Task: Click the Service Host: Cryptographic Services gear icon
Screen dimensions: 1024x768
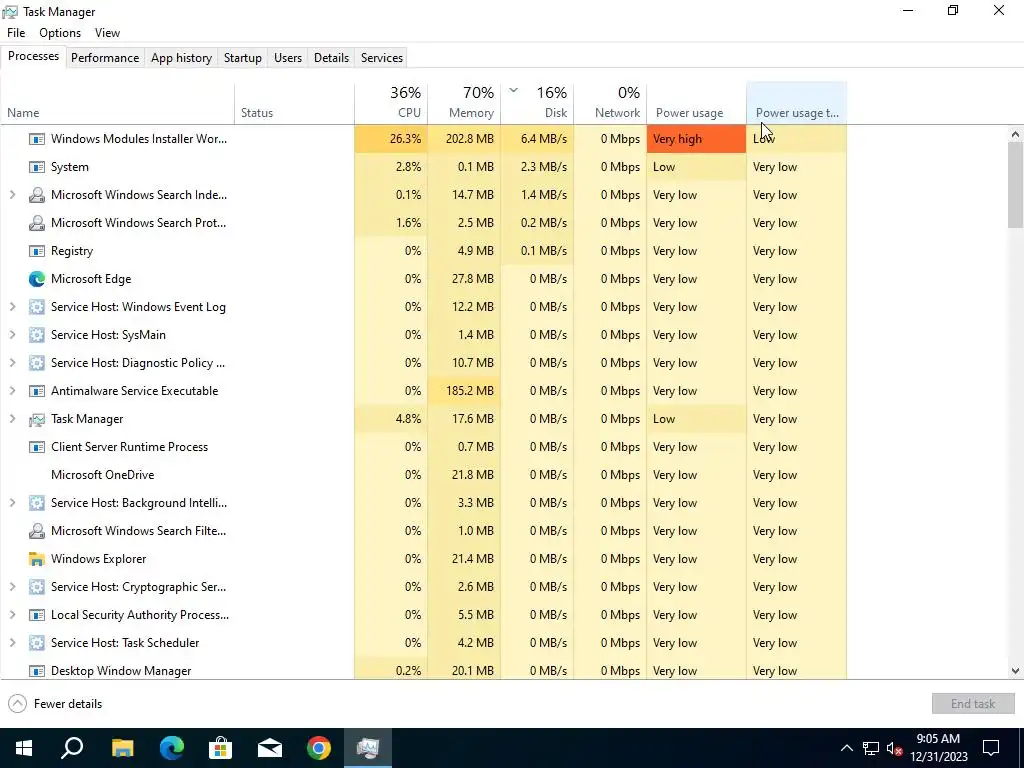Action: coord(37,587)
